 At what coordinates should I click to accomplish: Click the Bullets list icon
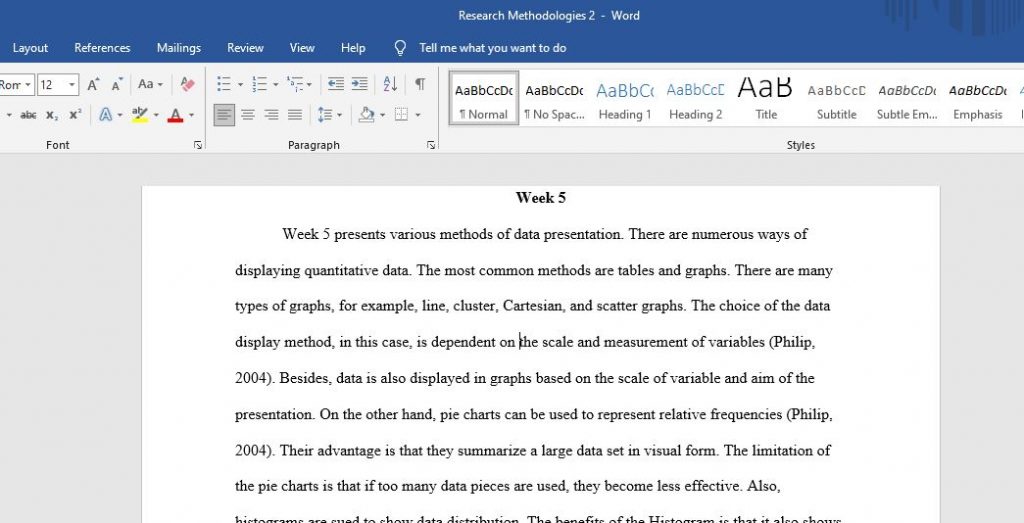(x=224, y=84)
